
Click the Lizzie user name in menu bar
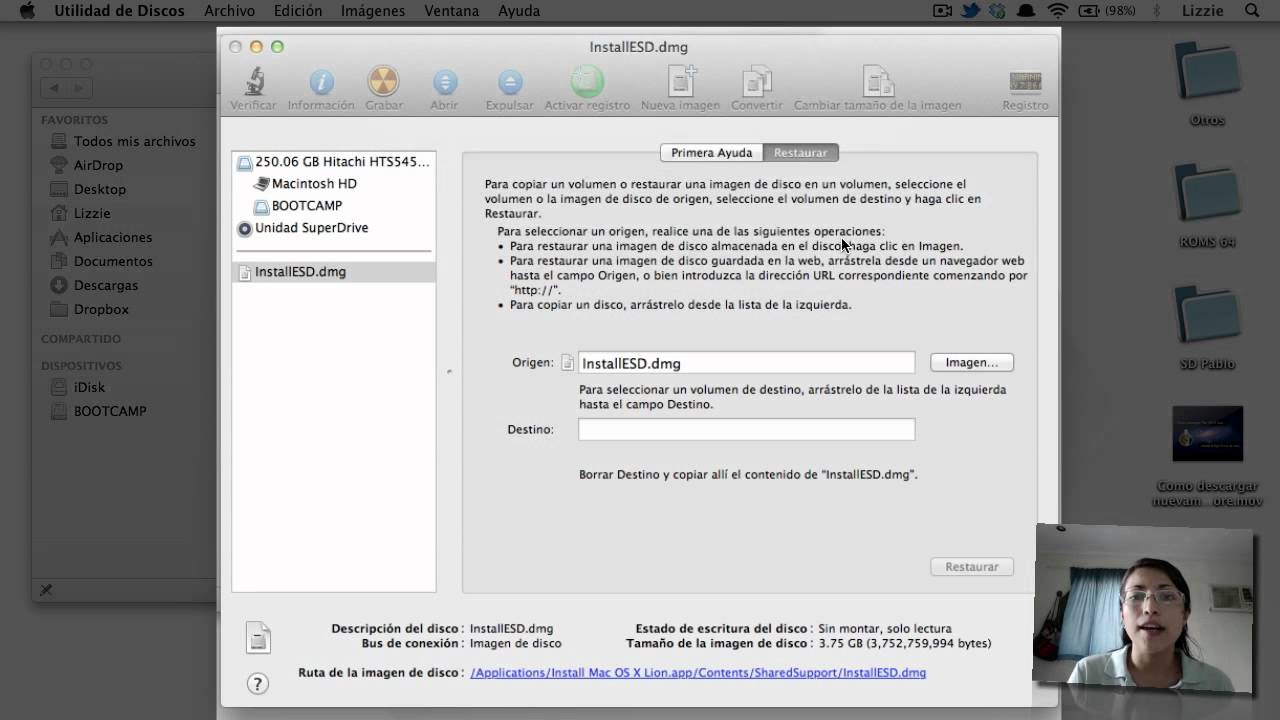[x=1202, y=11]
